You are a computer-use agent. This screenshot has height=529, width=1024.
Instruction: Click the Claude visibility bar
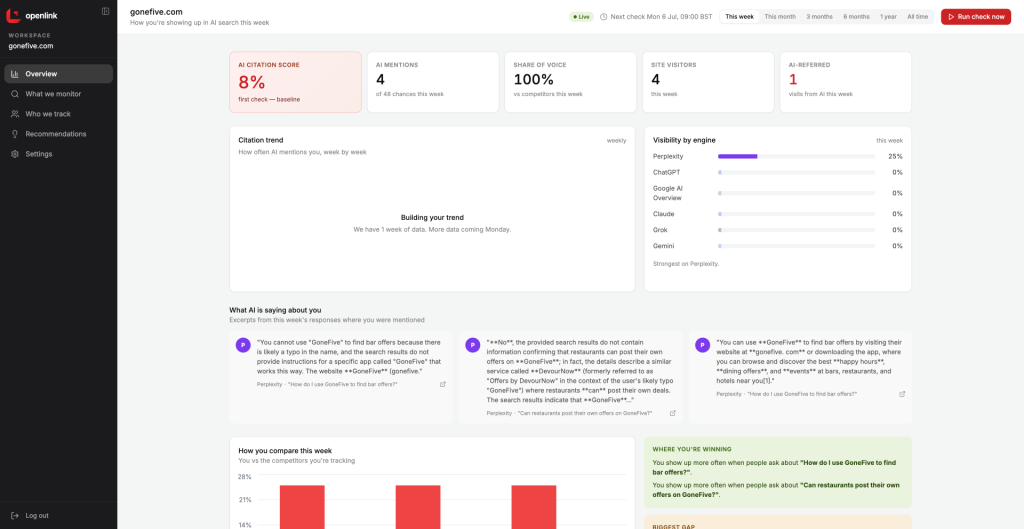pyautogui.click(x=796, y=214)
